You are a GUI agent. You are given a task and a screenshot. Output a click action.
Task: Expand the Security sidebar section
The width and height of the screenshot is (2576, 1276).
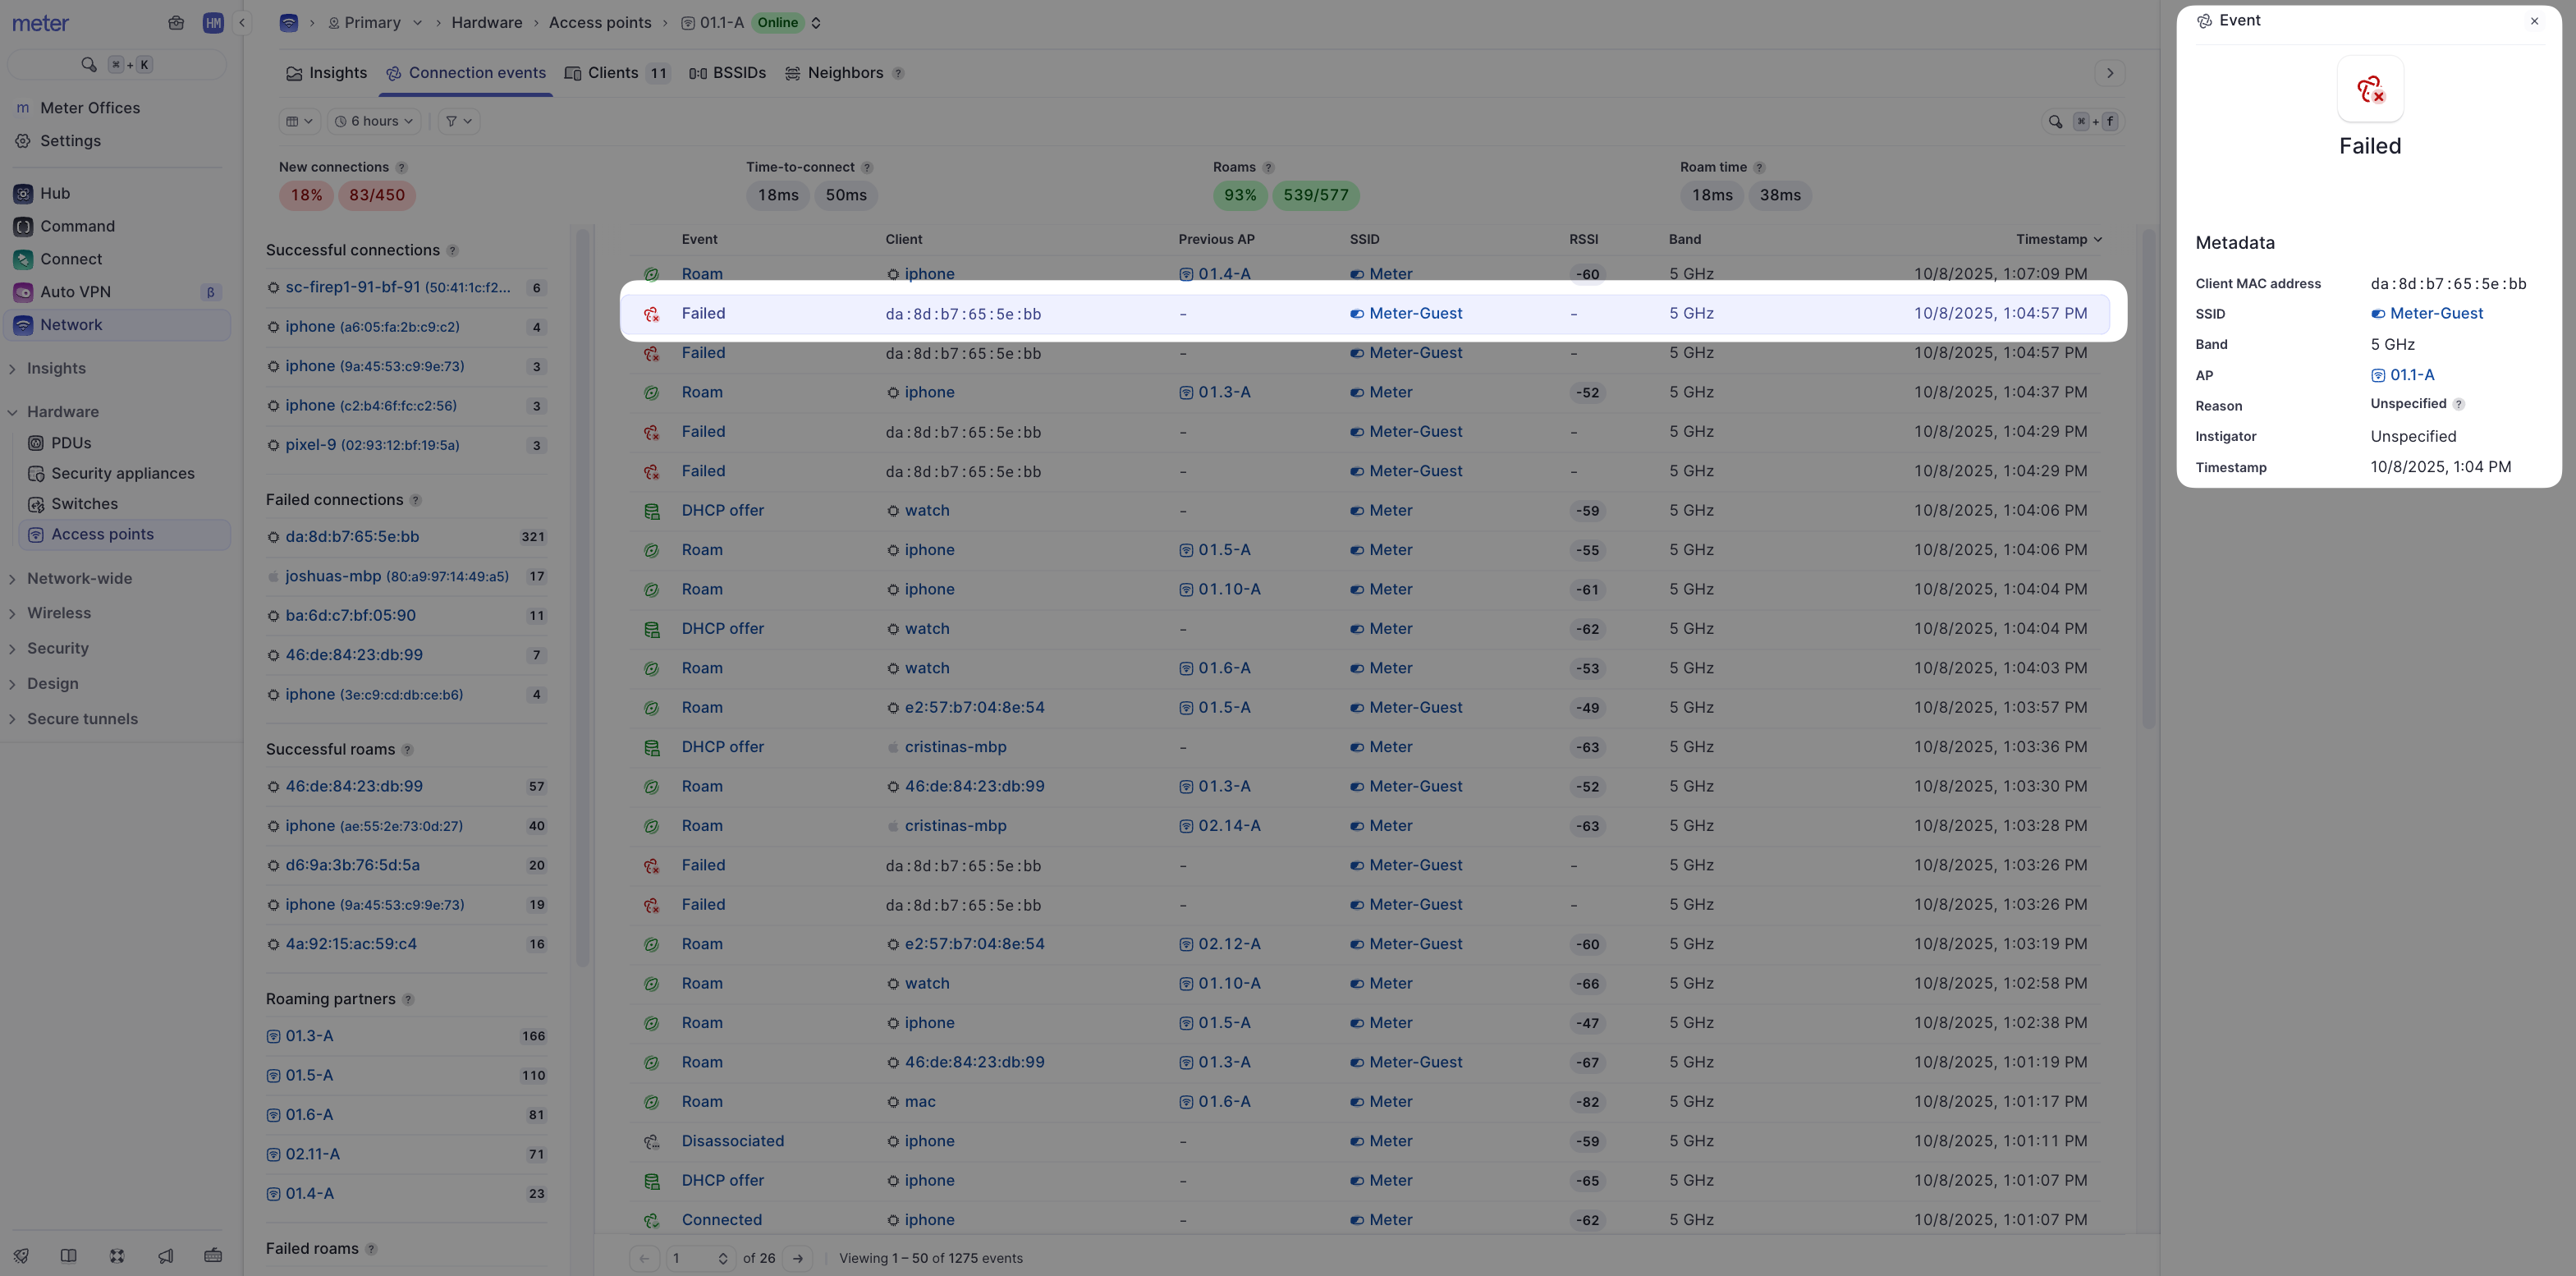coord(58,648)
